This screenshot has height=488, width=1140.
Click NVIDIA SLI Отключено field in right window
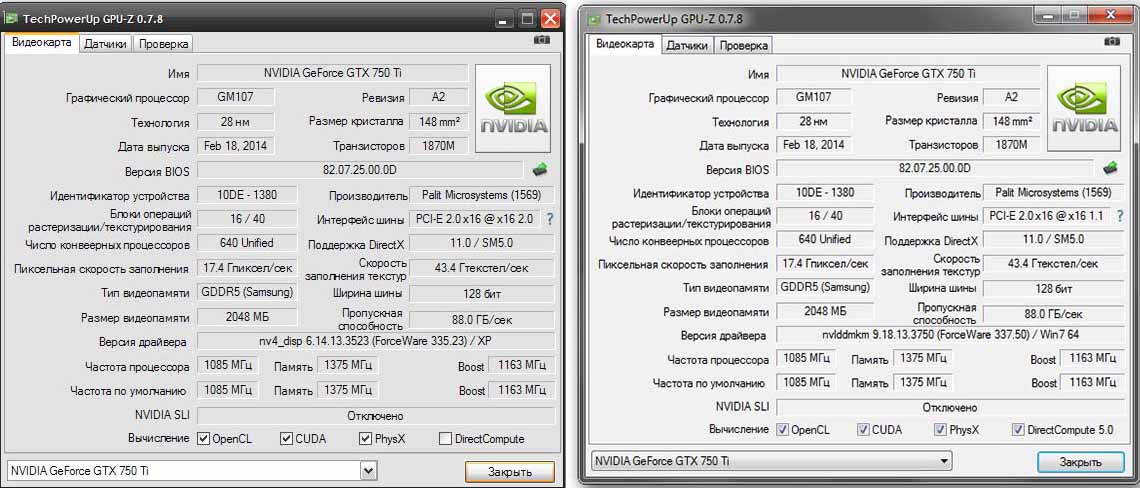coord(950,407)
